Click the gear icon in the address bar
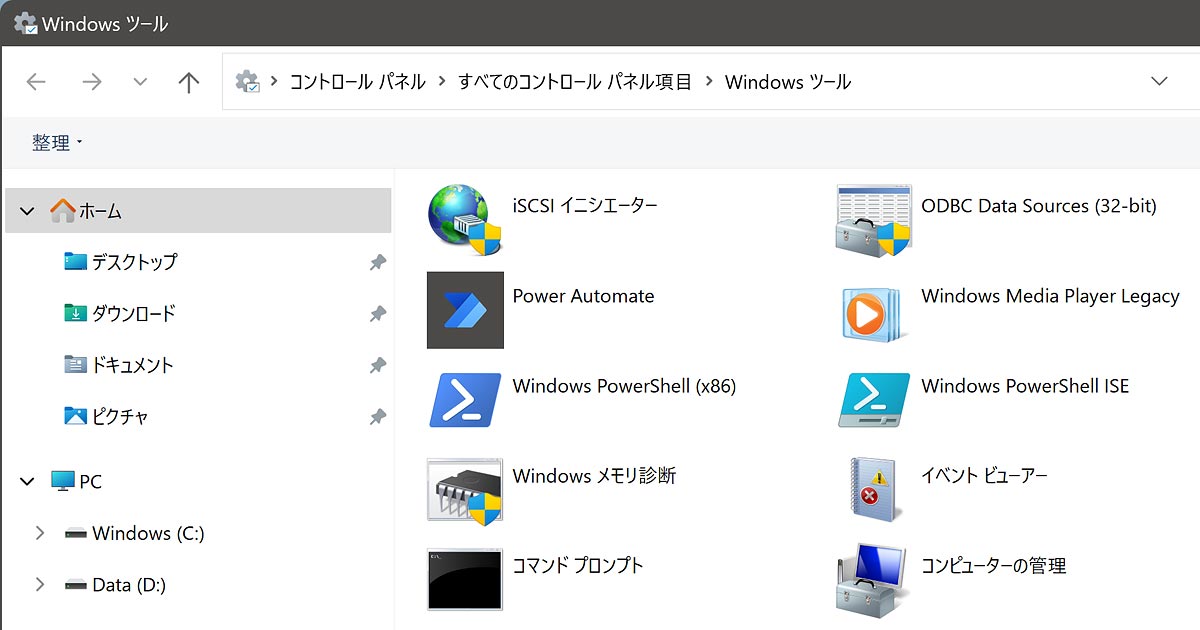 (248, 82)
